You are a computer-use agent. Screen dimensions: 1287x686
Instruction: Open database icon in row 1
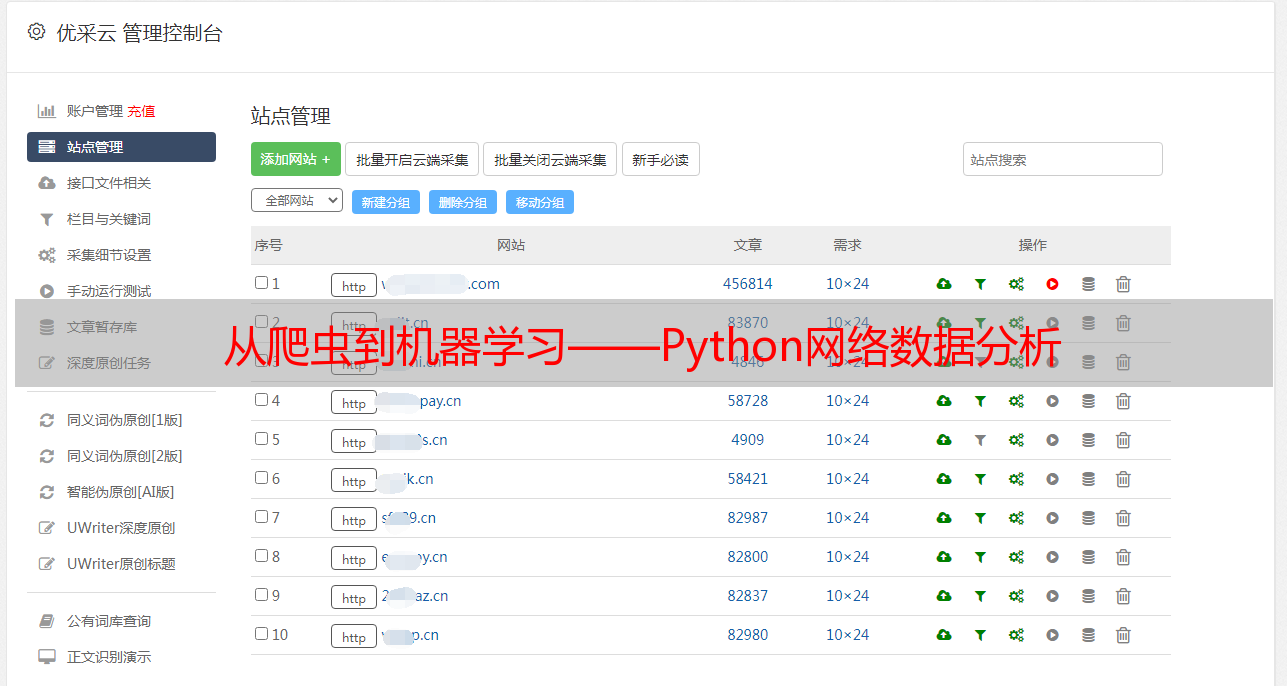pos(1088,284)
